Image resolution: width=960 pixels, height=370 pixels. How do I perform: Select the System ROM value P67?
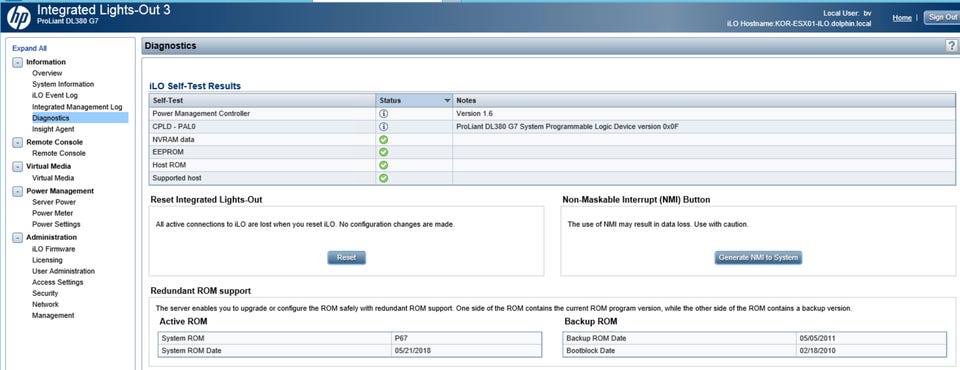click(402, 338)
